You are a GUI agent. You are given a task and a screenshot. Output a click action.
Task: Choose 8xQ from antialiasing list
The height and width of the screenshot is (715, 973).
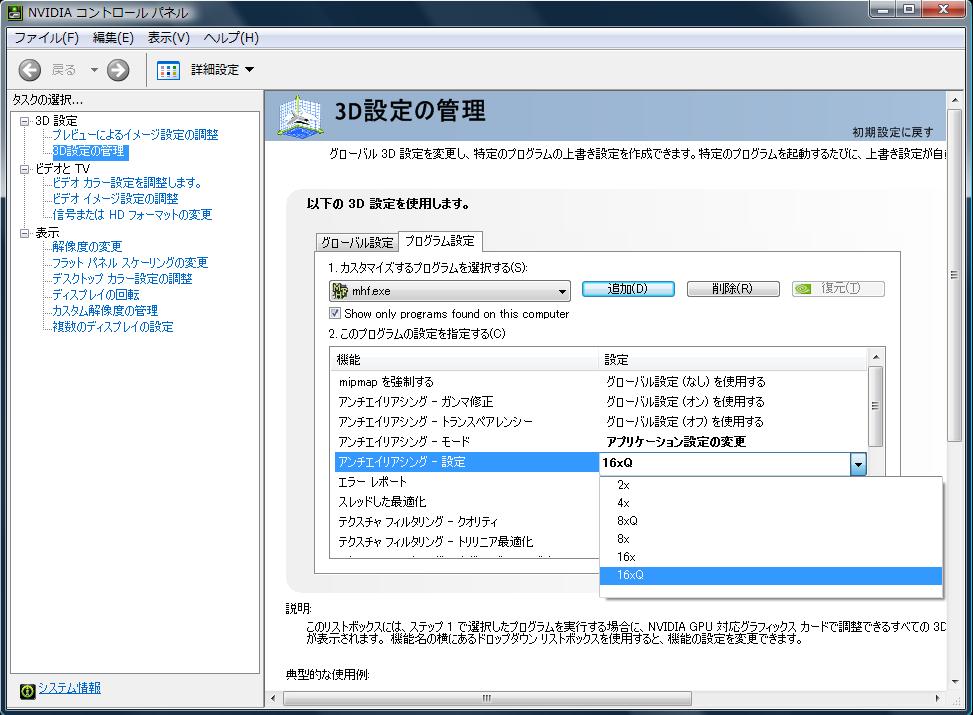point(771,521)
